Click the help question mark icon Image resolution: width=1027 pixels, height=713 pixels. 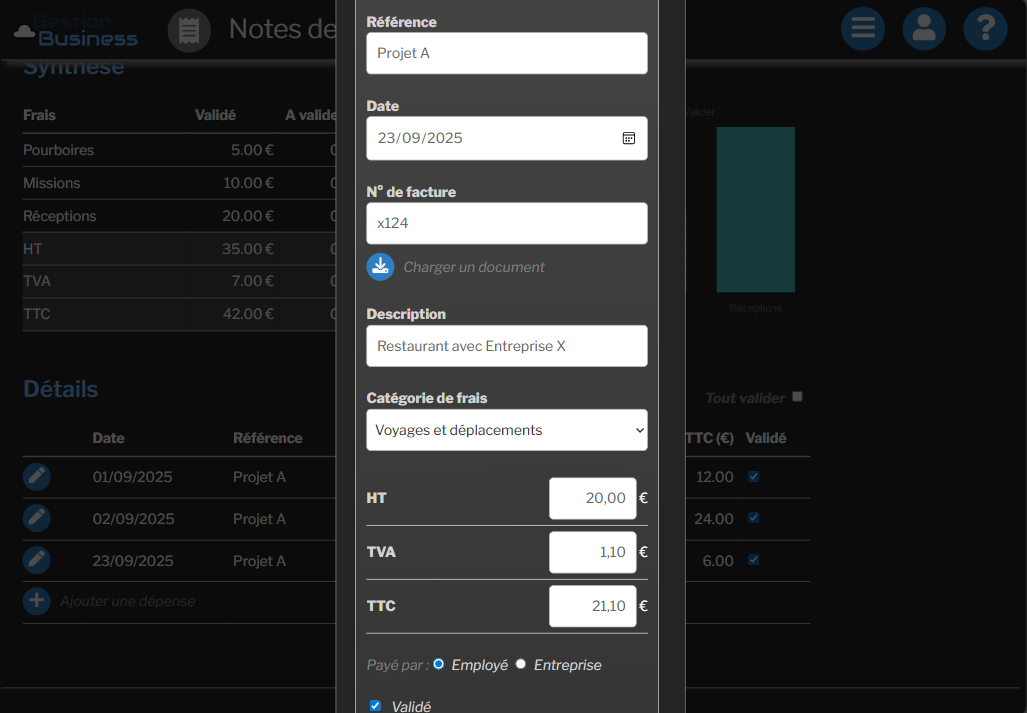pos(985,29)
